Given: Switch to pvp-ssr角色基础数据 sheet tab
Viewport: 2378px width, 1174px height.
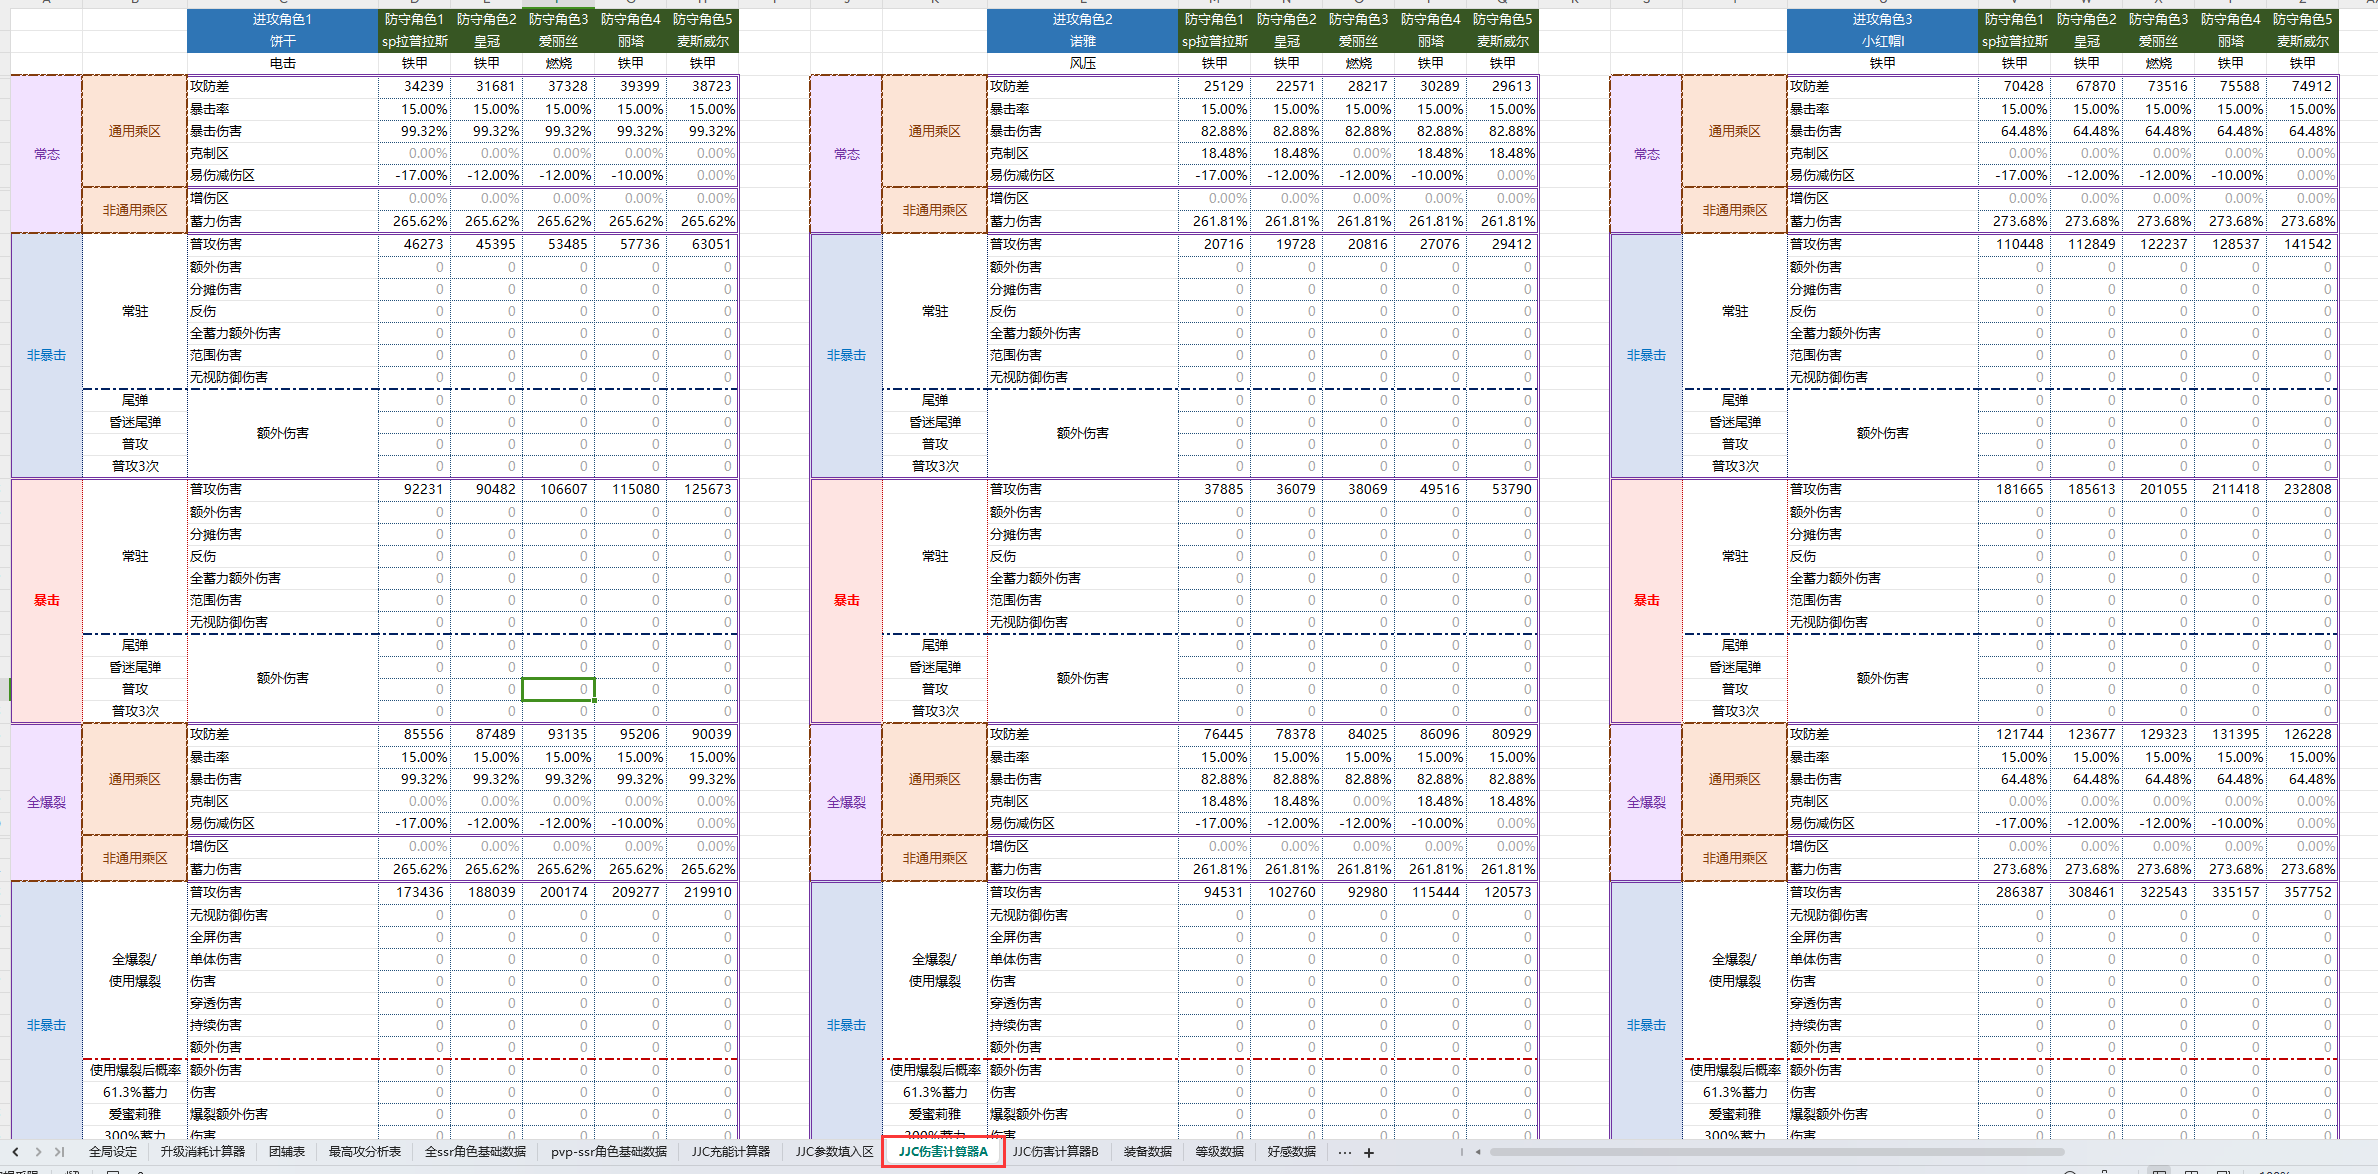Looking at the screenshot, I should pos(609,1152).
